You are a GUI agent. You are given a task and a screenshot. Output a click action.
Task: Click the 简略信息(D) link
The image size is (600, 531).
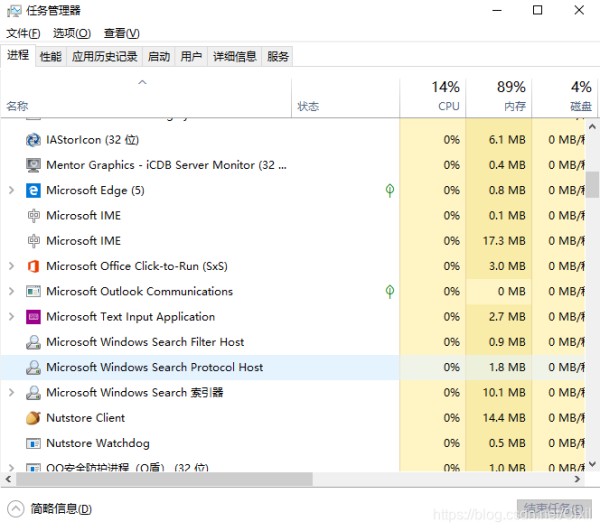[61, 509]
